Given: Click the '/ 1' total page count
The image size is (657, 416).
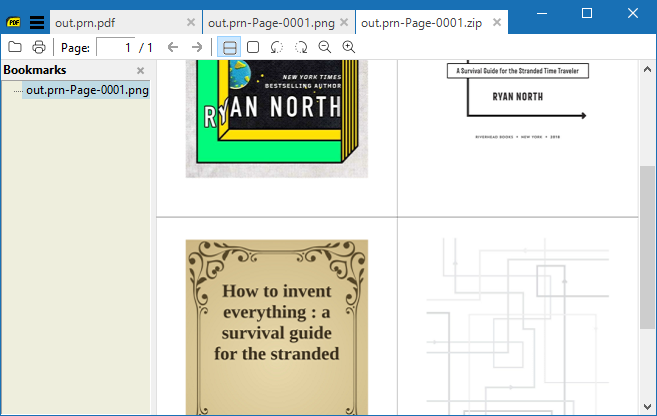Looking at the screenshot, I should [x=145, y=48].
